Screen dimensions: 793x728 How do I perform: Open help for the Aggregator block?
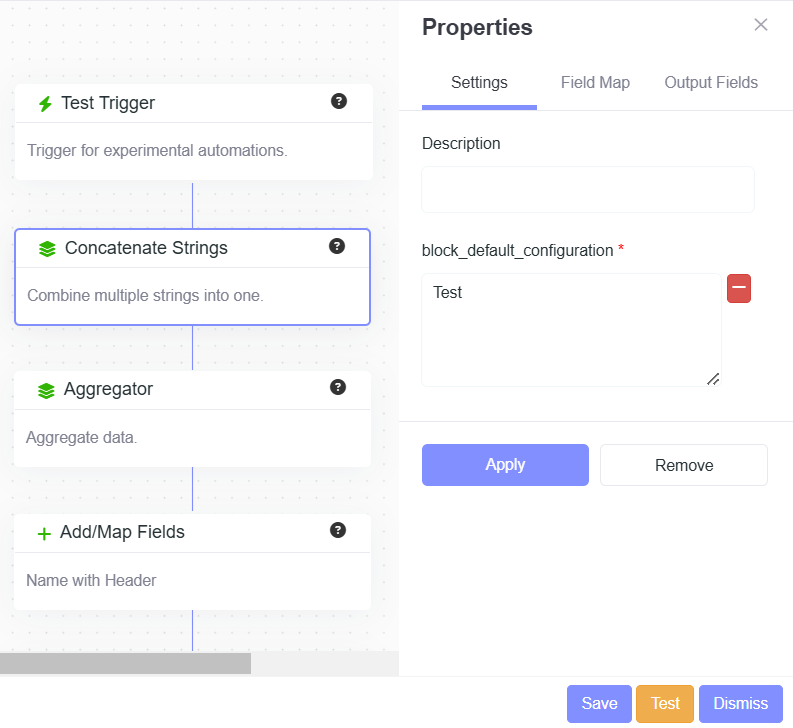click(x=338, y=387)
